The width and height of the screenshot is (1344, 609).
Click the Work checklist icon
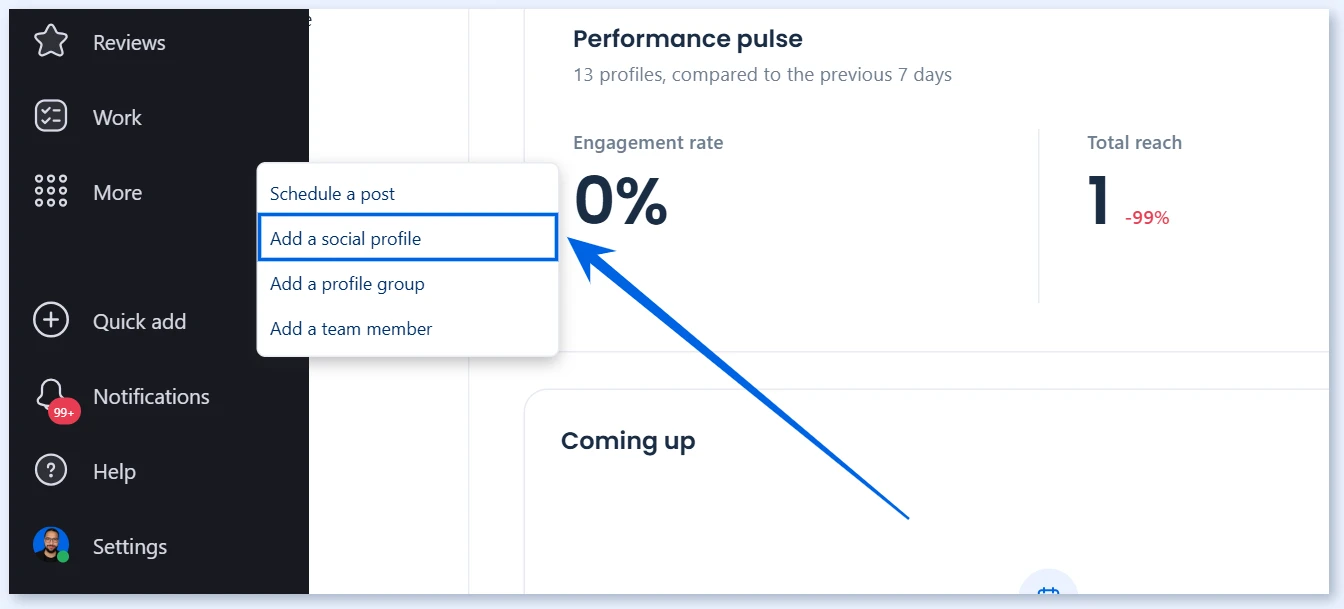51,116
